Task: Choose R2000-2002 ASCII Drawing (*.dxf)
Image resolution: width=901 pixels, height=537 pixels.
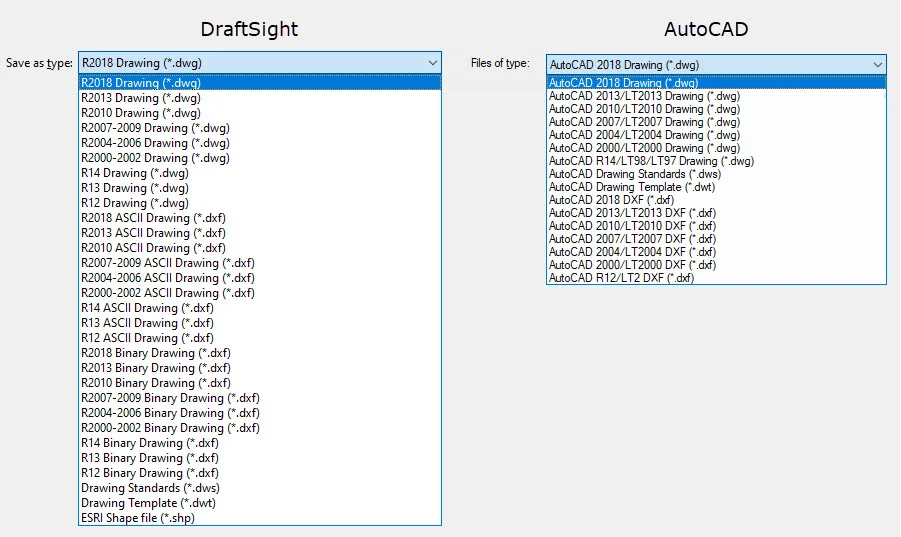Action: (x=167, y=293)
